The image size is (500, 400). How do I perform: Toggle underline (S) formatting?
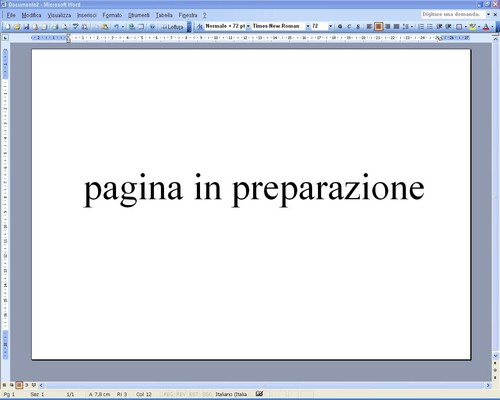358,26
